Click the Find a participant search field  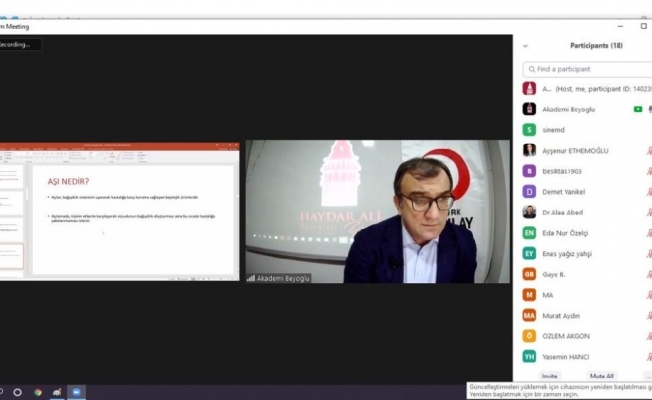tap(590, 69)
